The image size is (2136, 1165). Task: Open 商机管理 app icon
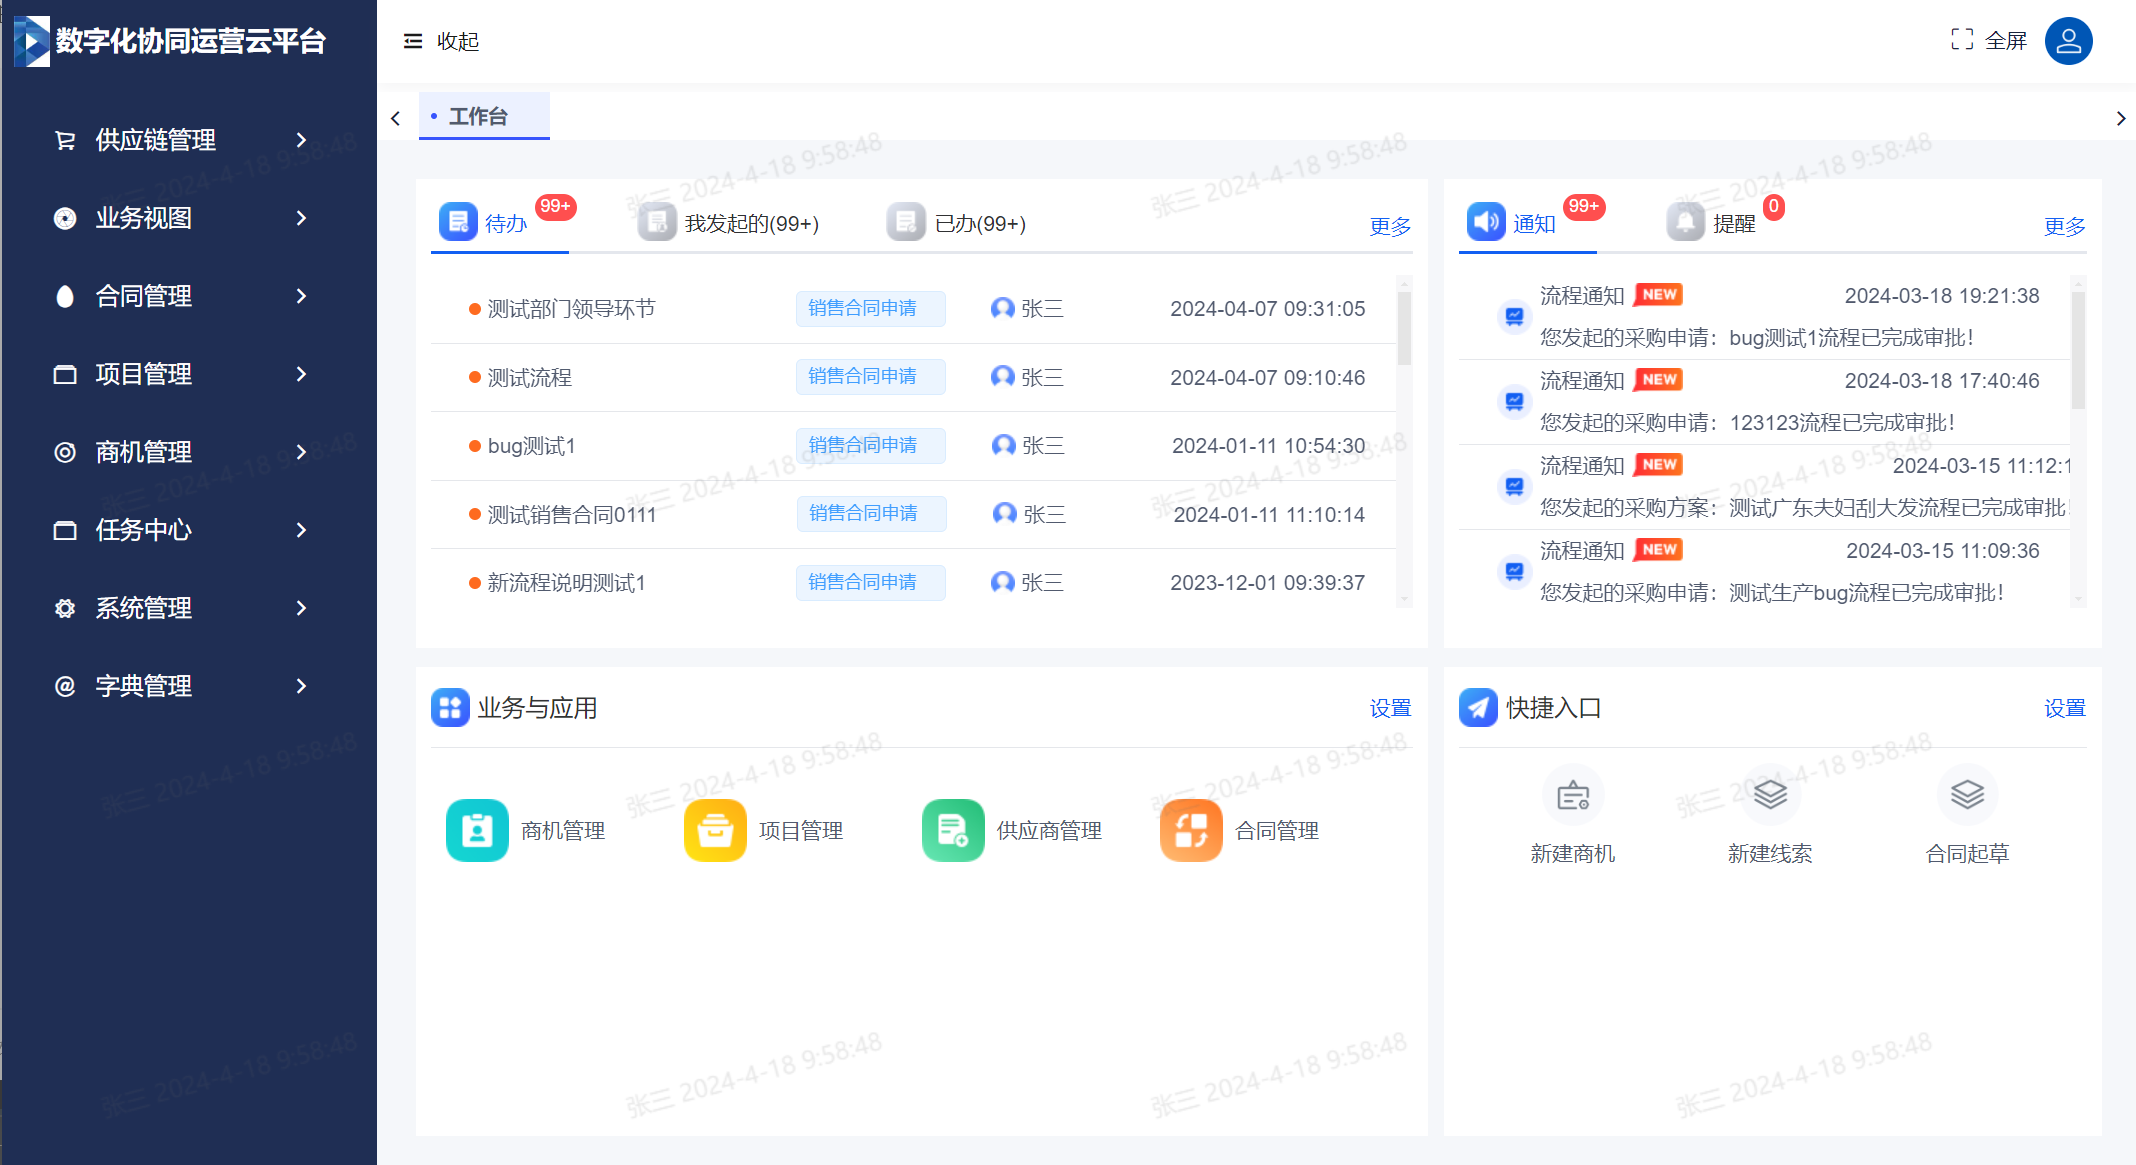click(477, 830)
